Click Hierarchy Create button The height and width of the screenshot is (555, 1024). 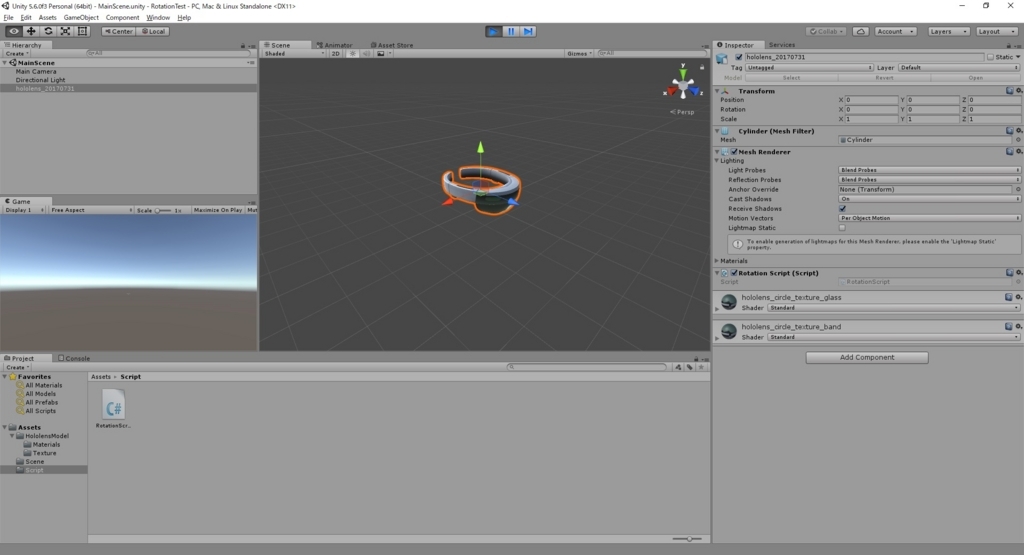[17, 54]
